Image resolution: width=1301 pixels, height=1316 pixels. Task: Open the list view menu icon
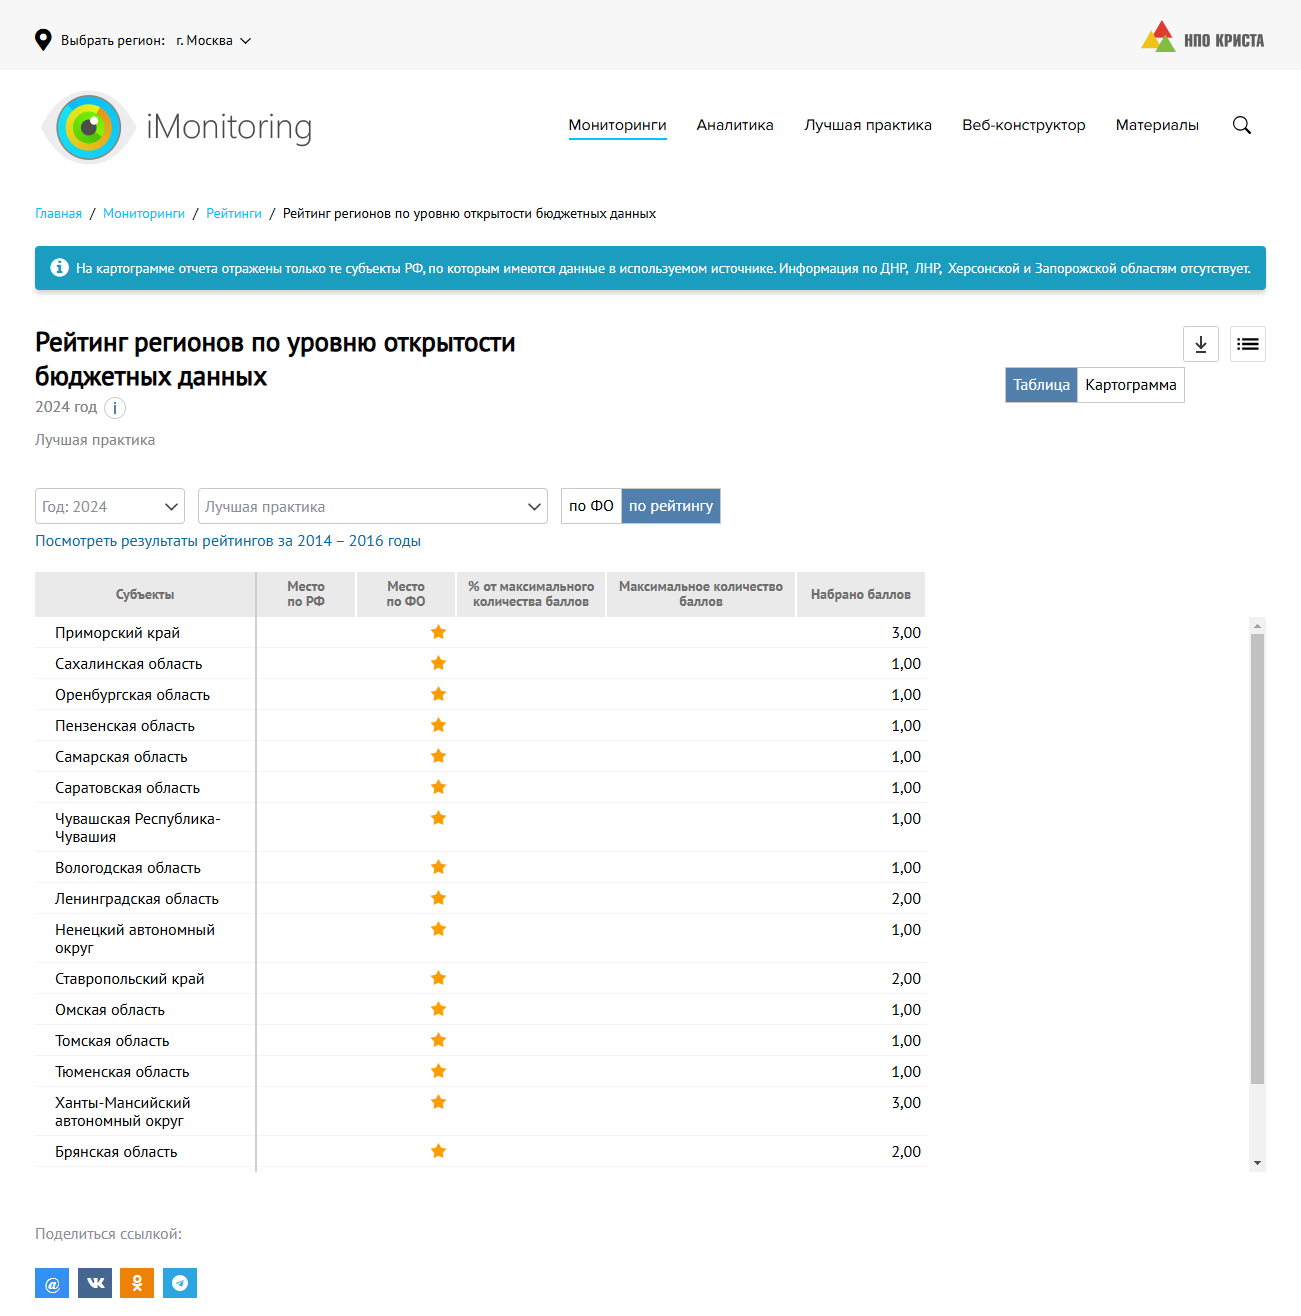click(x=1247, y=344)
